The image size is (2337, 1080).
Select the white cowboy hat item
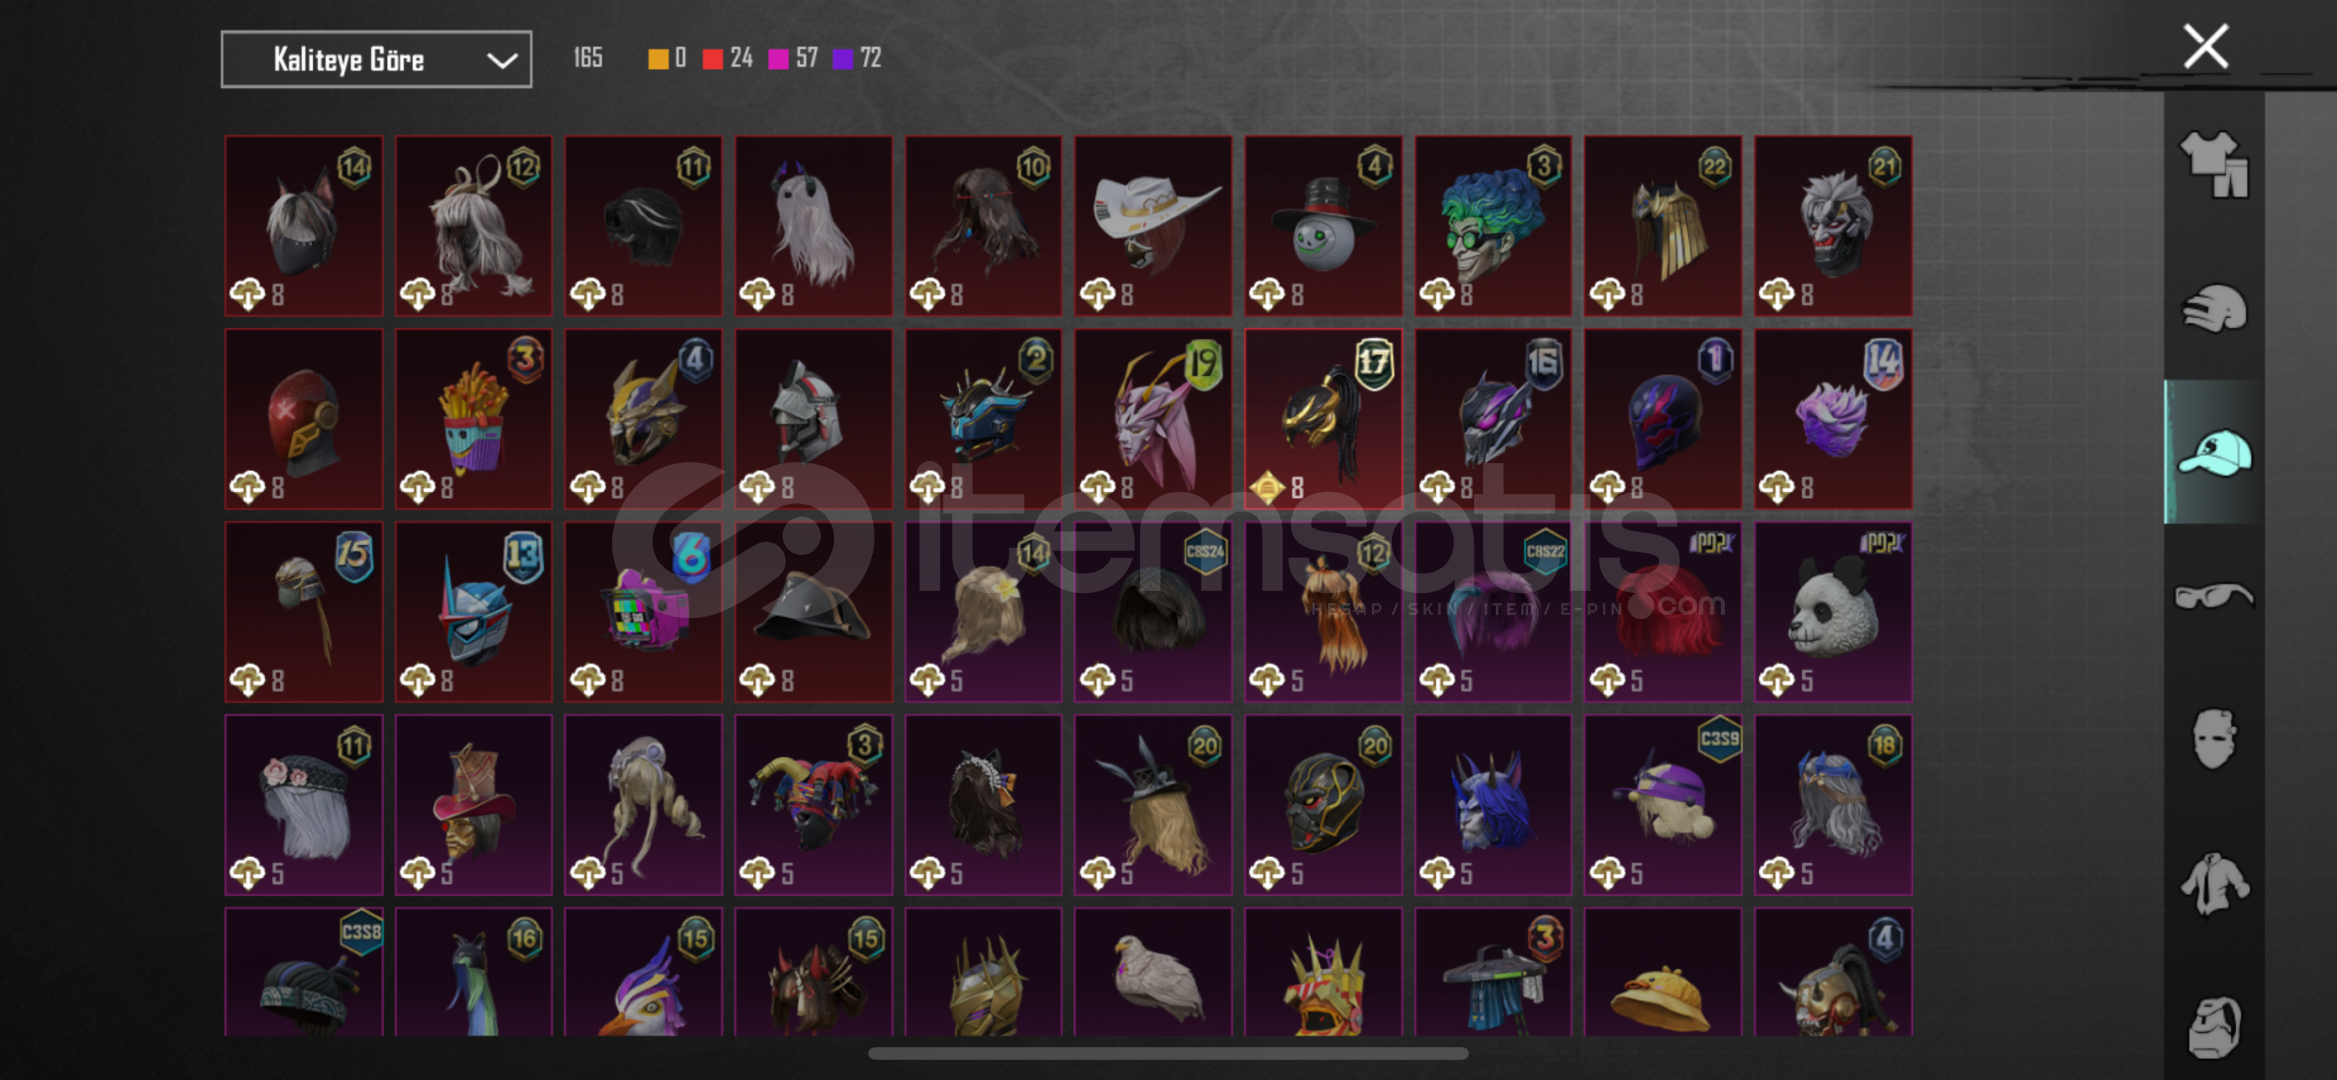coord(1153,226)
